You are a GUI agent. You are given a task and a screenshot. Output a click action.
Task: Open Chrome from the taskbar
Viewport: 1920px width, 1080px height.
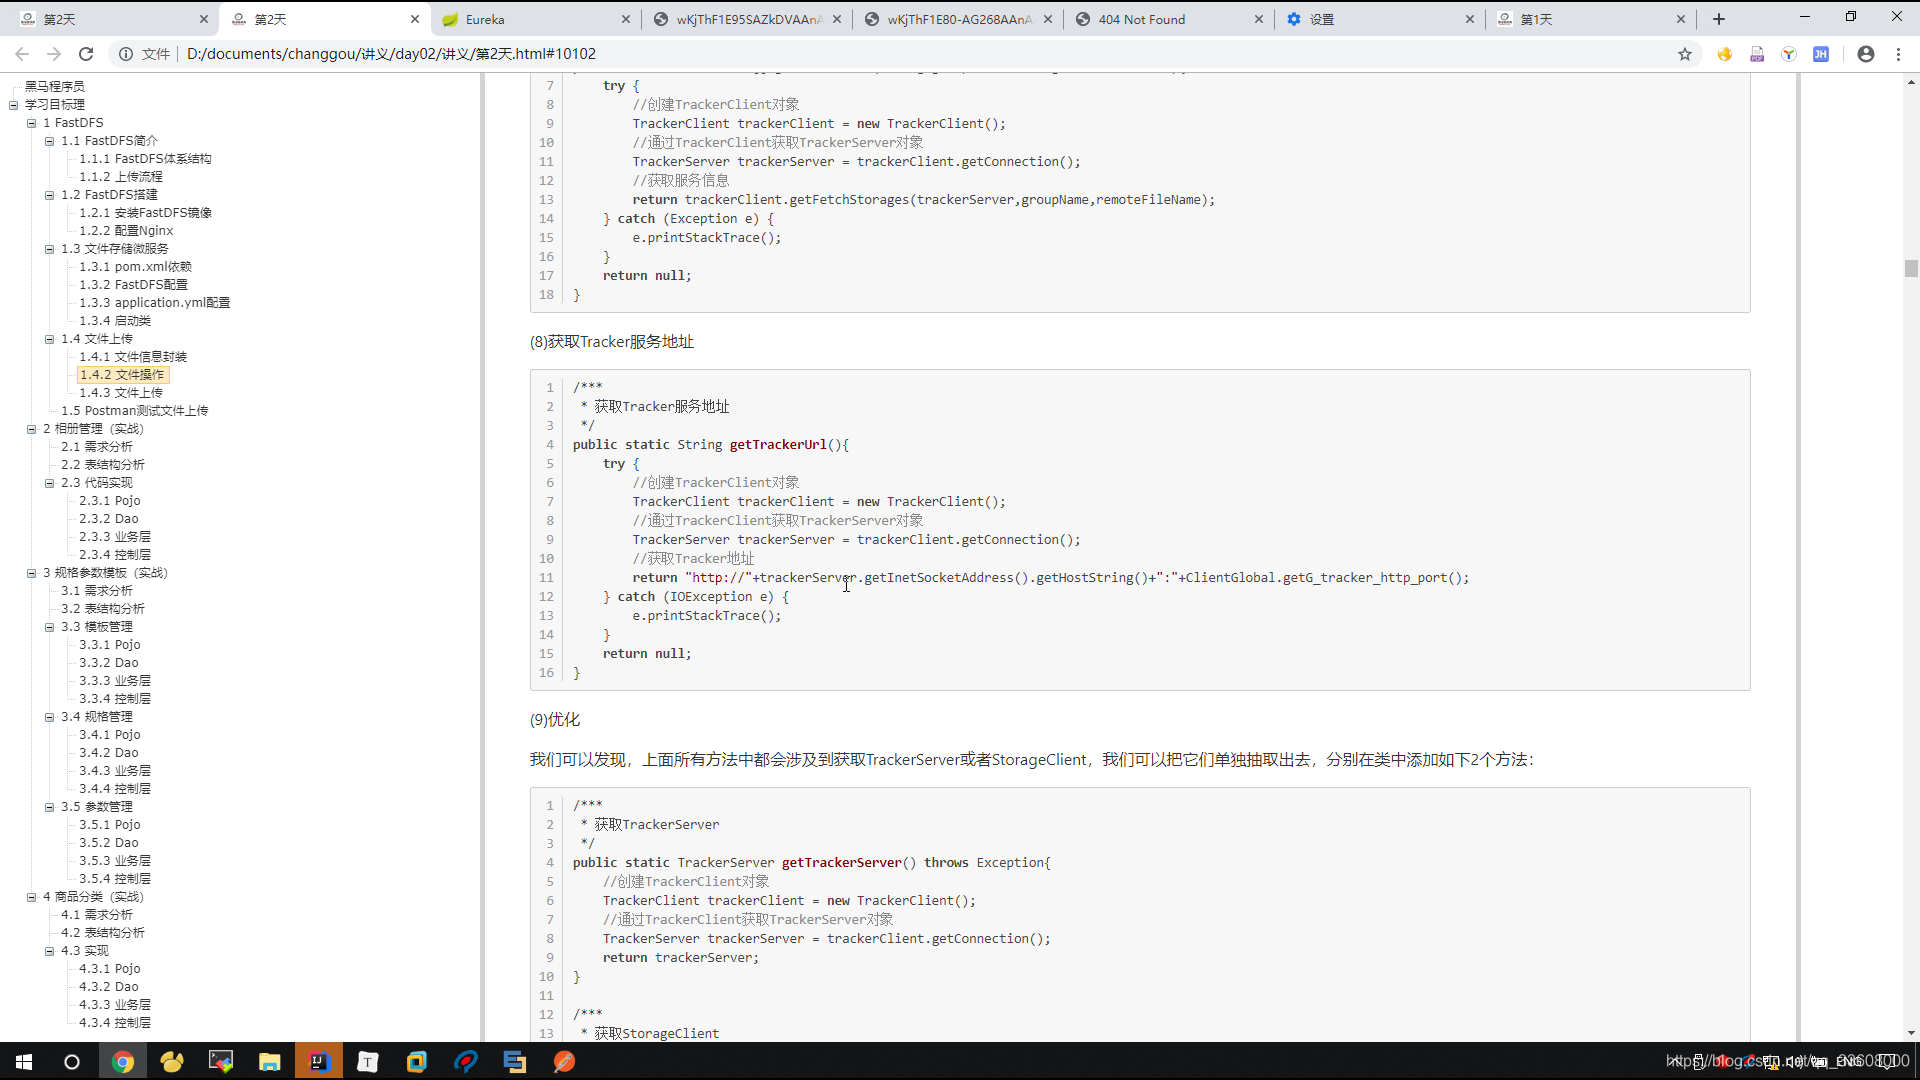tap(123, 1062)
